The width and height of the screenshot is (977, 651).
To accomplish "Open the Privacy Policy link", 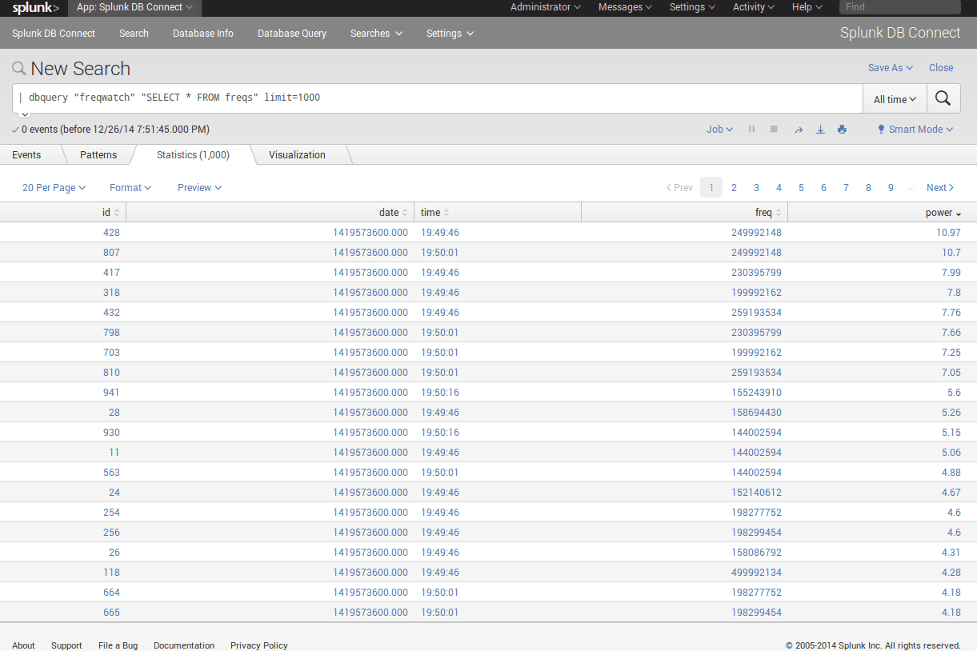I will (259, 645).
